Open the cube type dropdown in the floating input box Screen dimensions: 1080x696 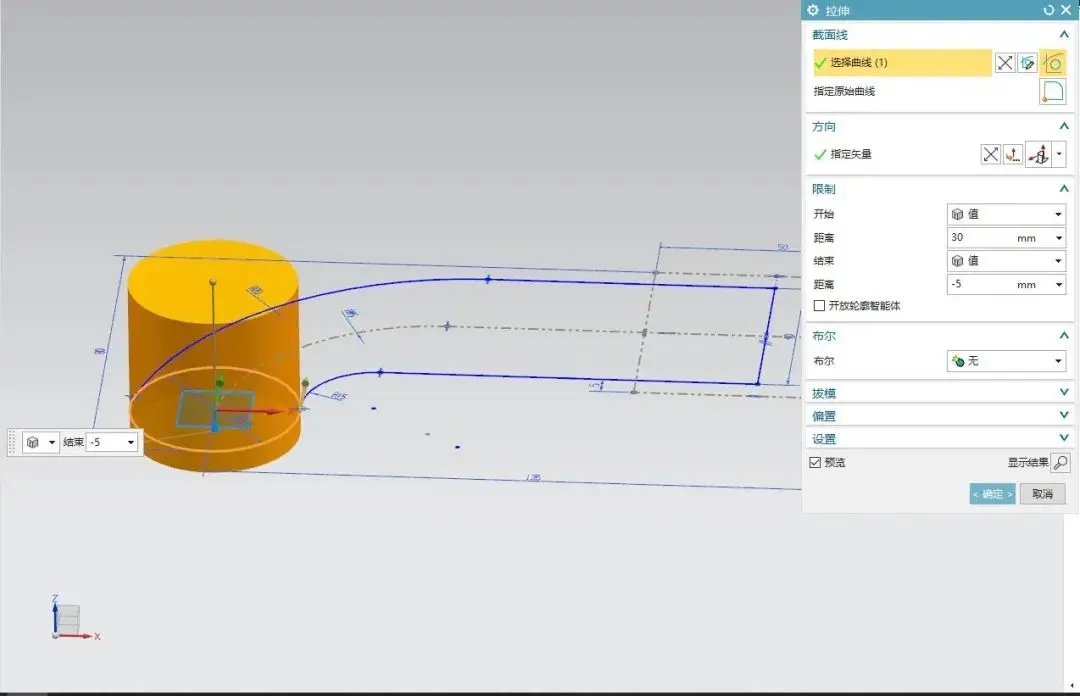[41, 442]
